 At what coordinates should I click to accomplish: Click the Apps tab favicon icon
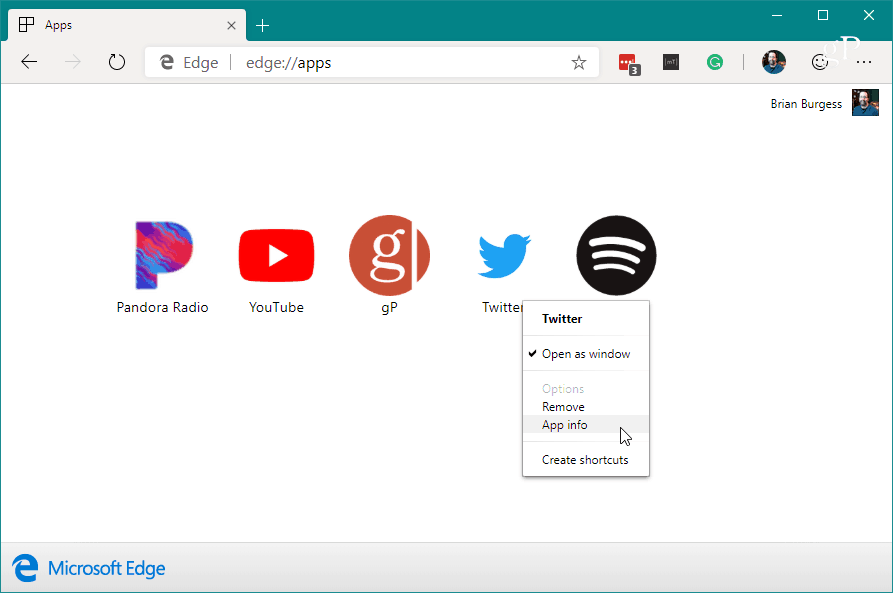point(26,24)
